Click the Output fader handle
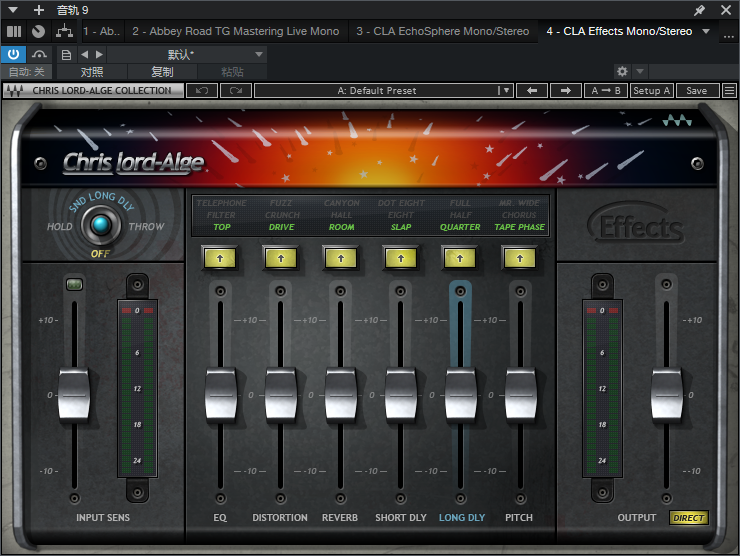The height and width of the screenshot is (556, 740). tap(666, 395)
